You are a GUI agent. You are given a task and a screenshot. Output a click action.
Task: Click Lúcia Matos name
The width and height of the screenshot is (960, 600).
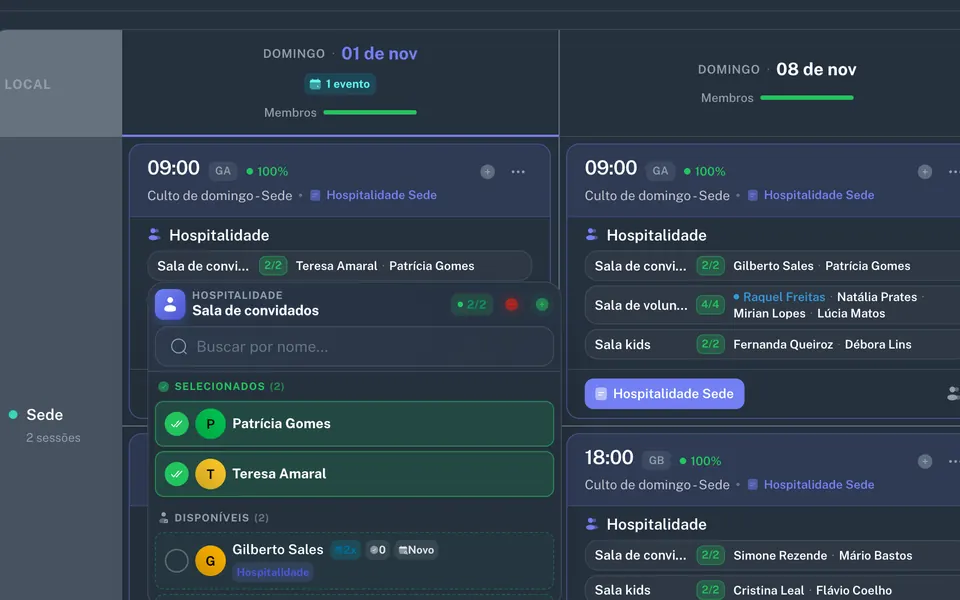pos(851,313)
